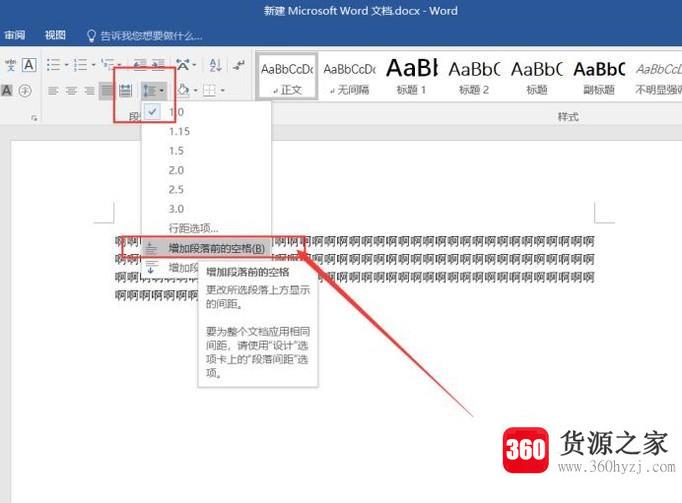Apply character shading with the gray A icon
This screenshot has width=682, height=503.
tap(7, 91)
